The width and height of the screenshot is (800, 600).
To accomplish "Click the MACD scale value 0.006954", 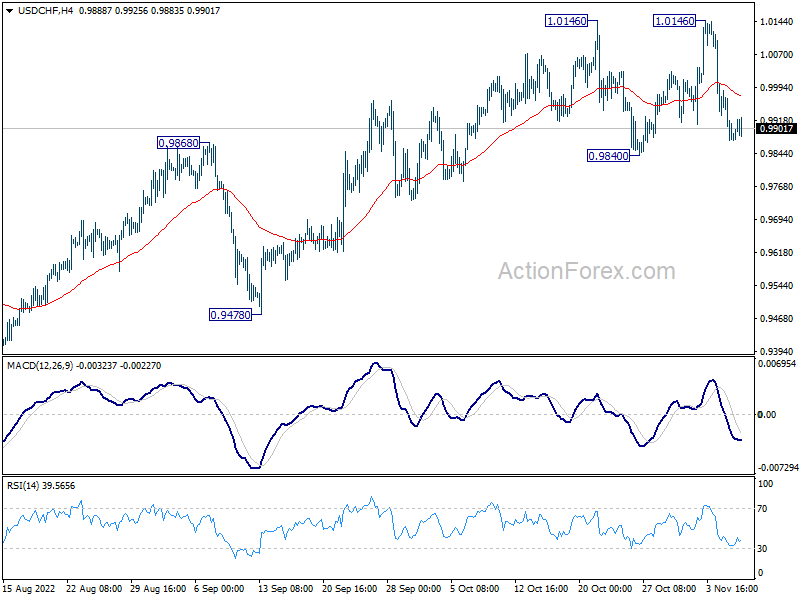I will 777,364.
